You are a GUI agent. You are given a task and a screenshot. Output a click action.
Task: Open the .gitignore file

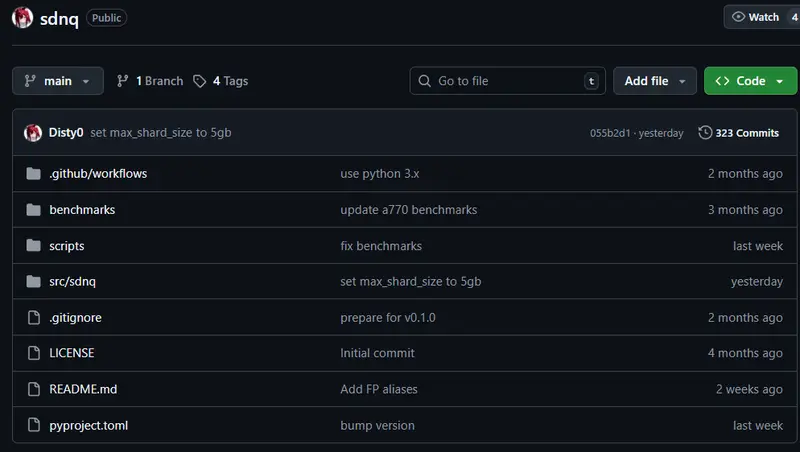point(75,318)
